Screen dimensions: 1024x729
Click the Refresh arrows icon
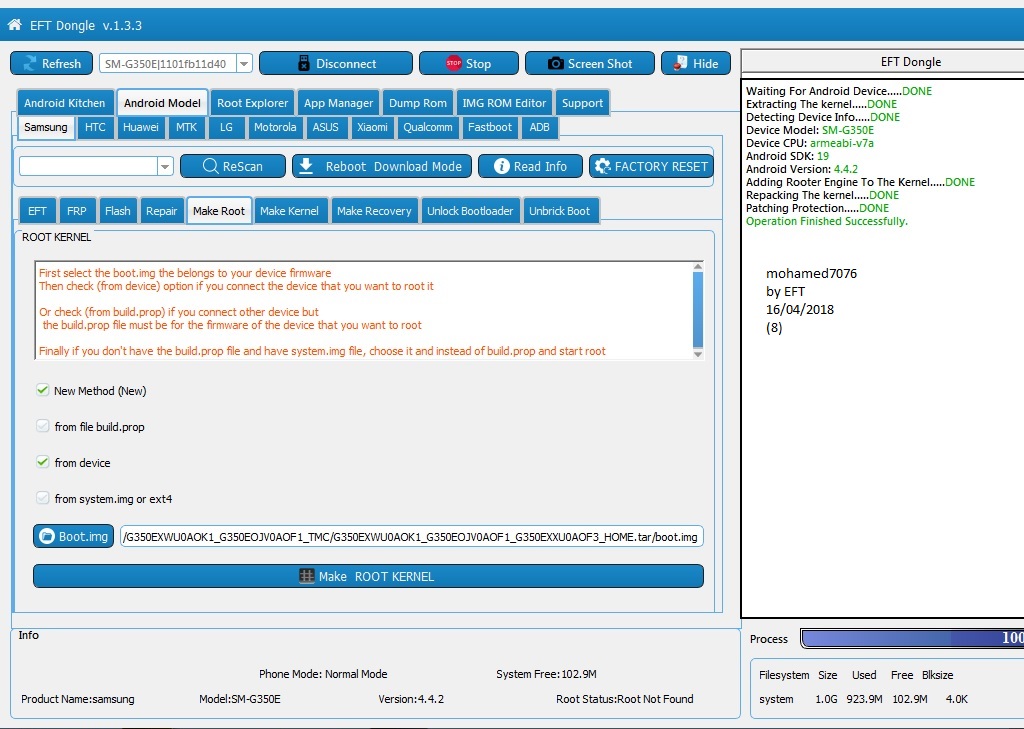click(29, 63)
